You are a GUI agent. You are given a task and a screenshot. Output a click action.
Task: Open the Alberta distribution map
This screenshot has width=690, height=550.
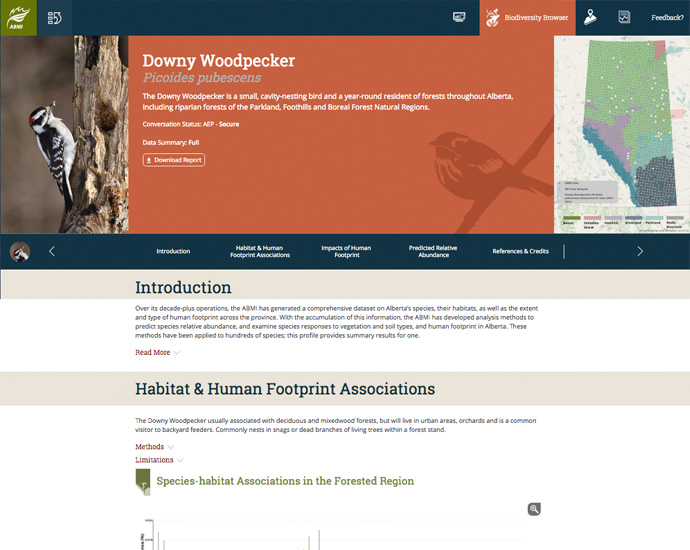coord(622,134)
